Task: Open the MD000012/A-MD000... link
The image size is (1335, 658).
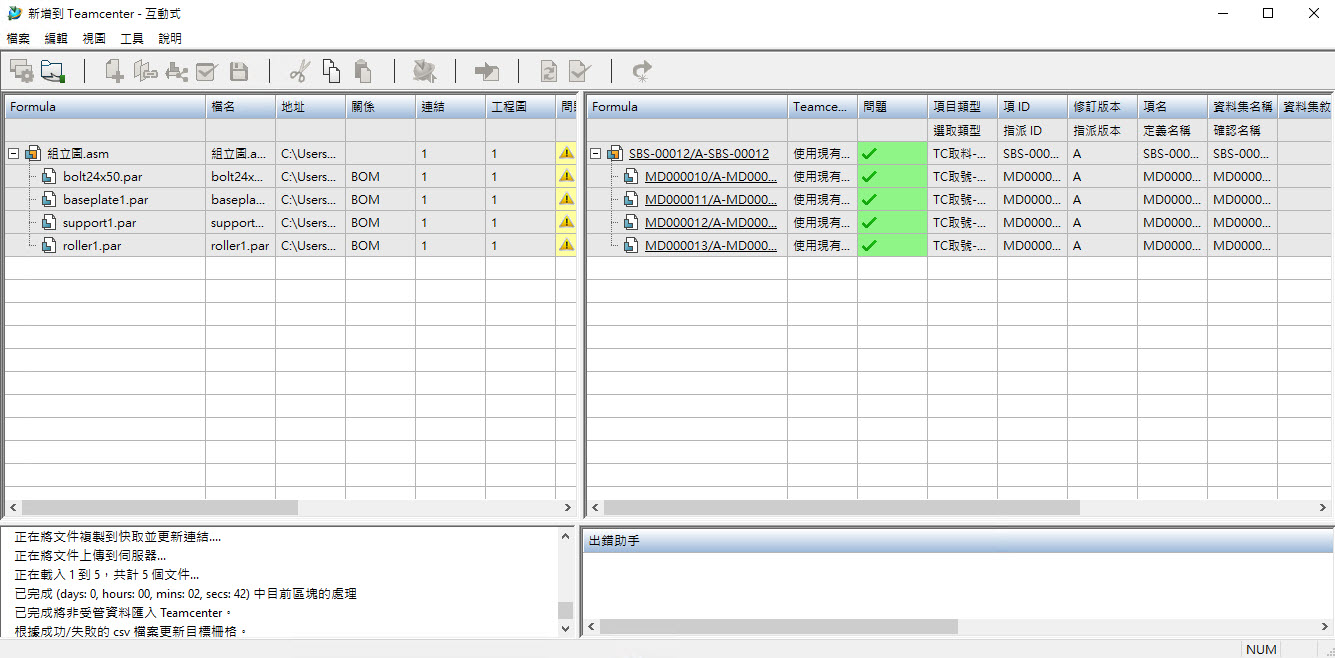Action: coord(711,222)
